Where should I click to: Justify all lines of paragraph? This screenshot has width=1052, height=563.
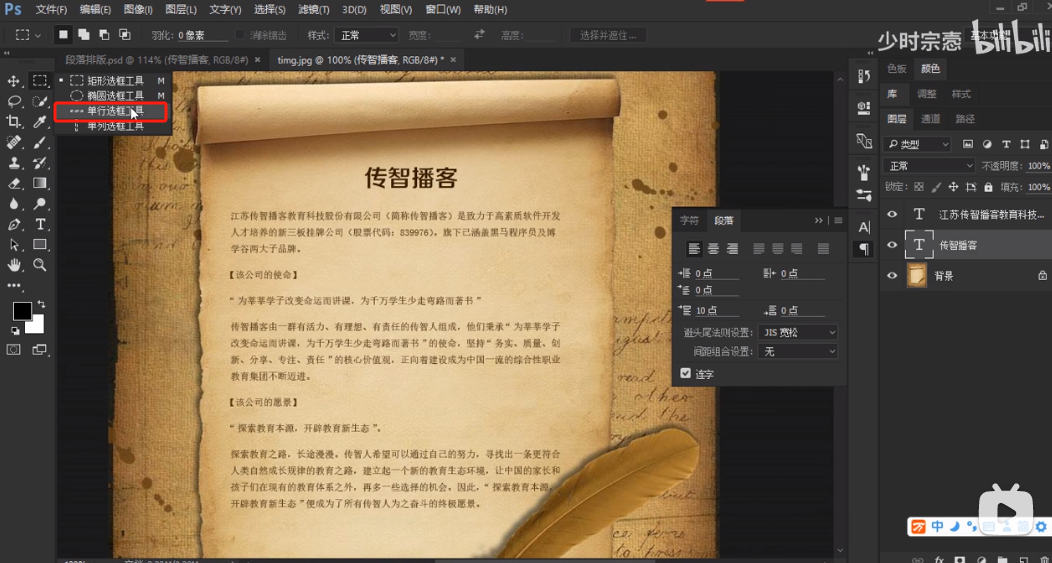click(823, 249)
